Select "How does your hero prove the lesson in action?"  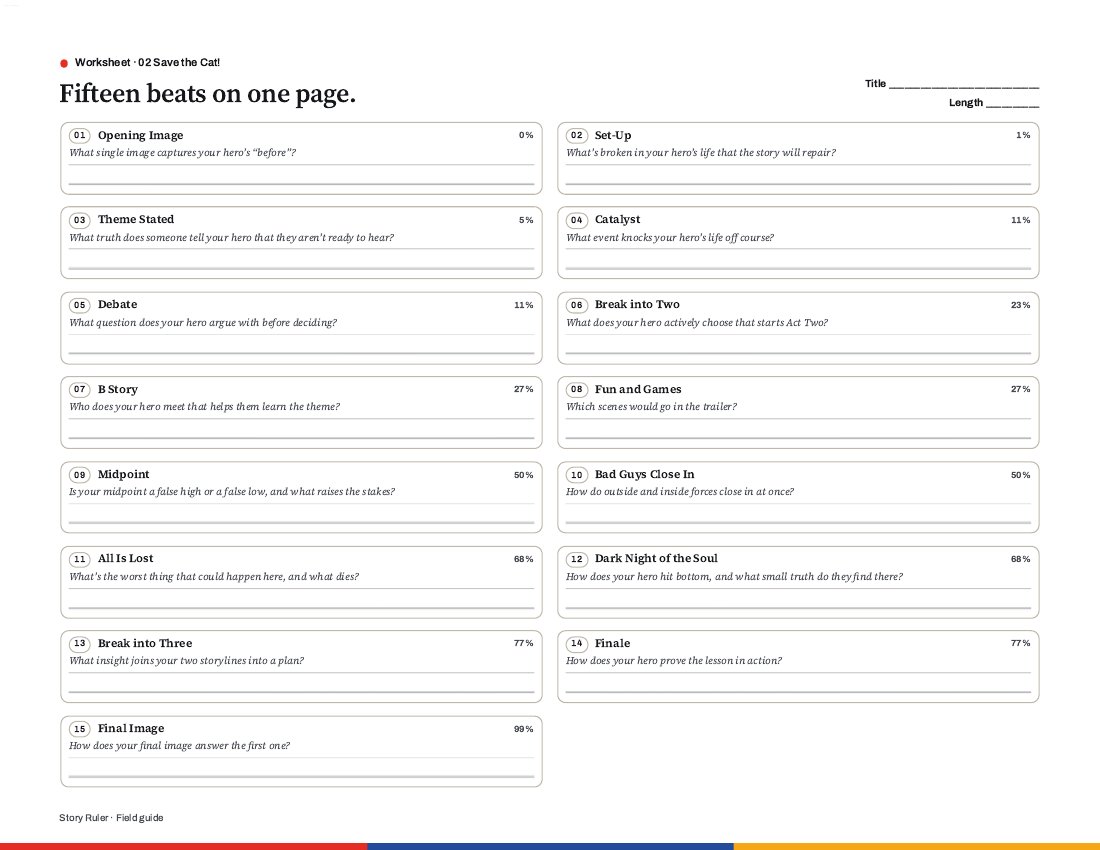click(x=674, y=661)
